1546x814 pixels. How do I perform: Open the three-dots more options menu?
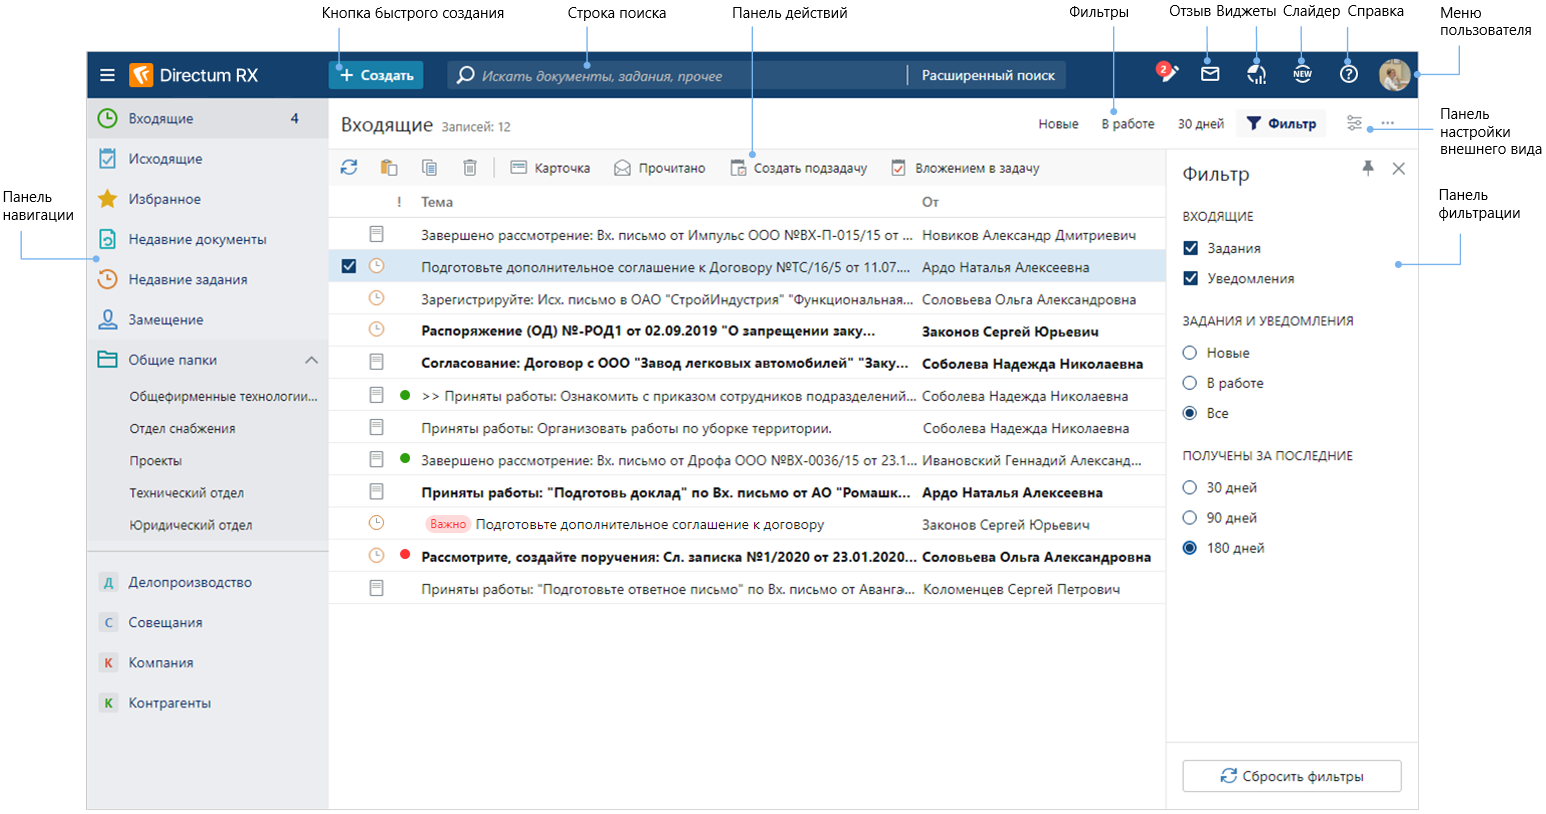tap(1387, 123)
